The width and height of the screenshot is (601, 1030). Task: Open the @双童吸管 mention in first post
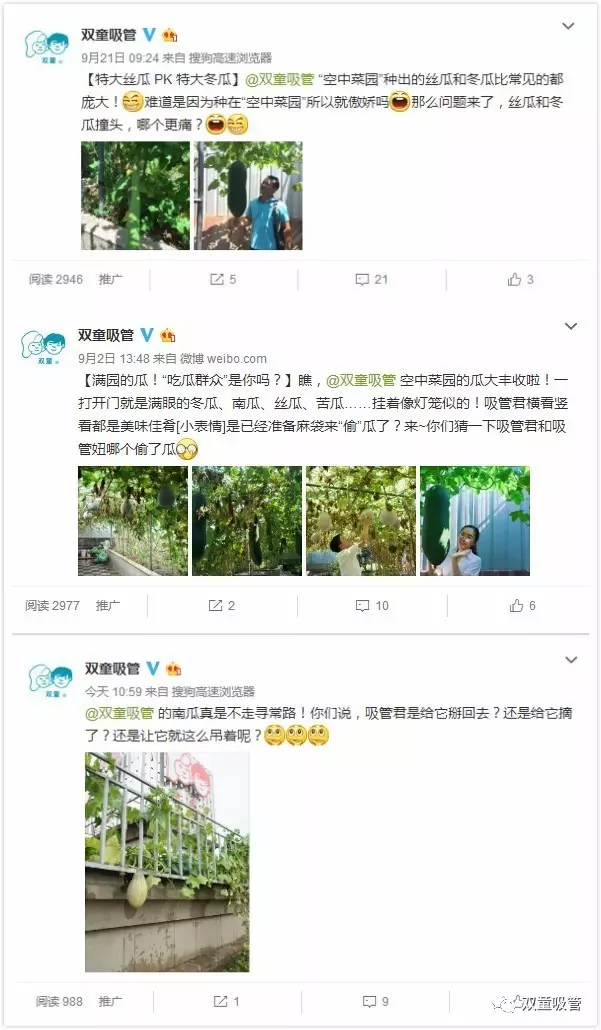[279, 79]
